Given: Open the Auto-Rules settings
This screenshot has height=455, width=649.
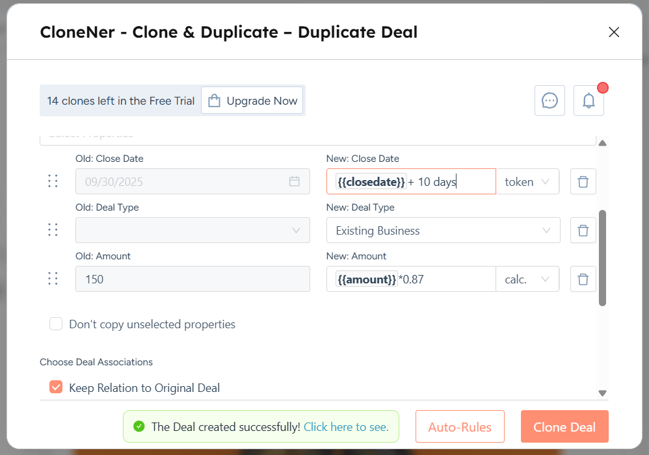Looking at the screenshot, I should pos(460,427).
